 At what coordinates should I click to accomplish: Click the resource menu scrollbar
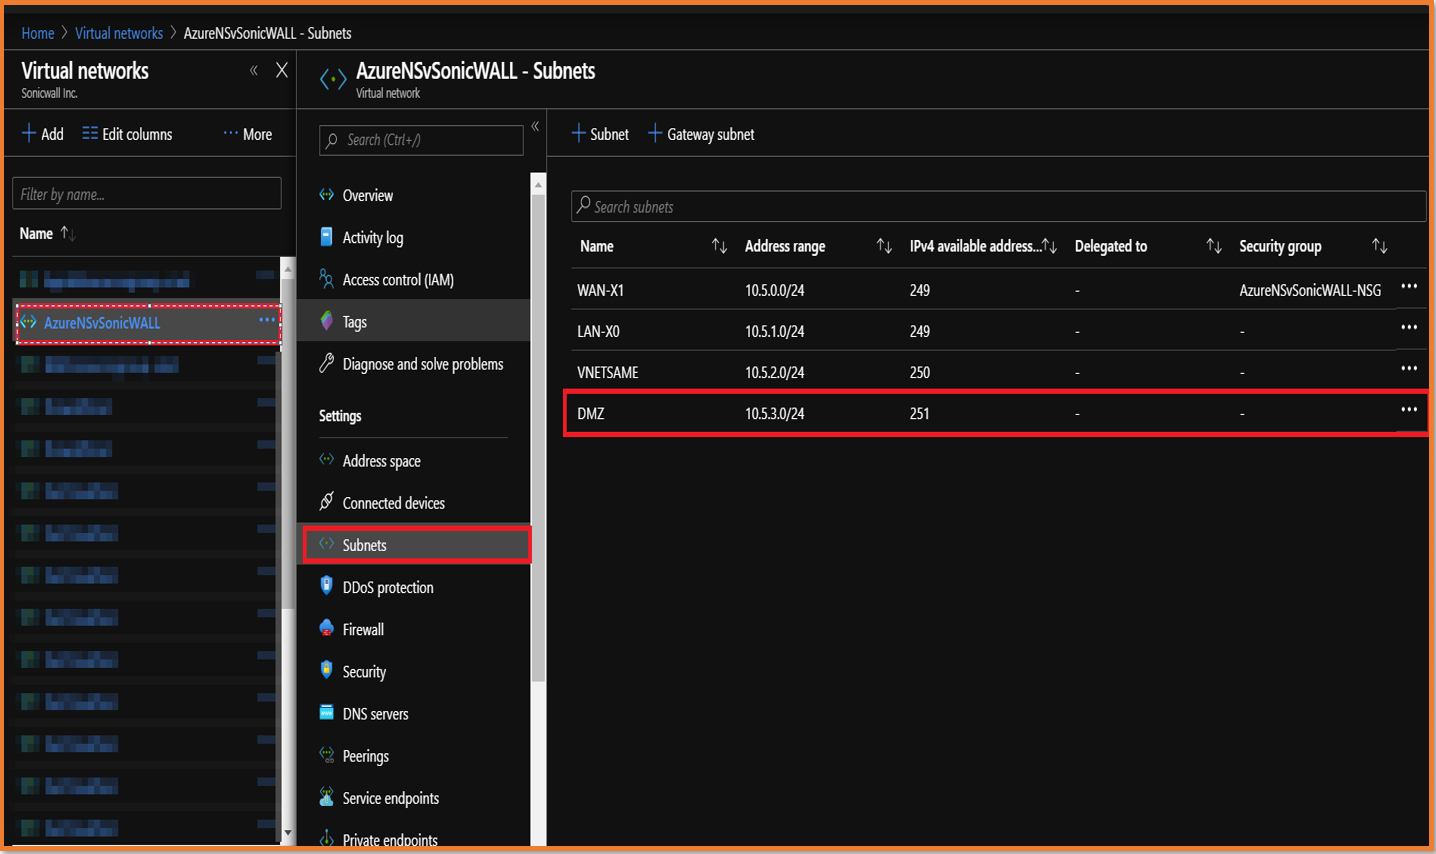[x=538, y=437]
